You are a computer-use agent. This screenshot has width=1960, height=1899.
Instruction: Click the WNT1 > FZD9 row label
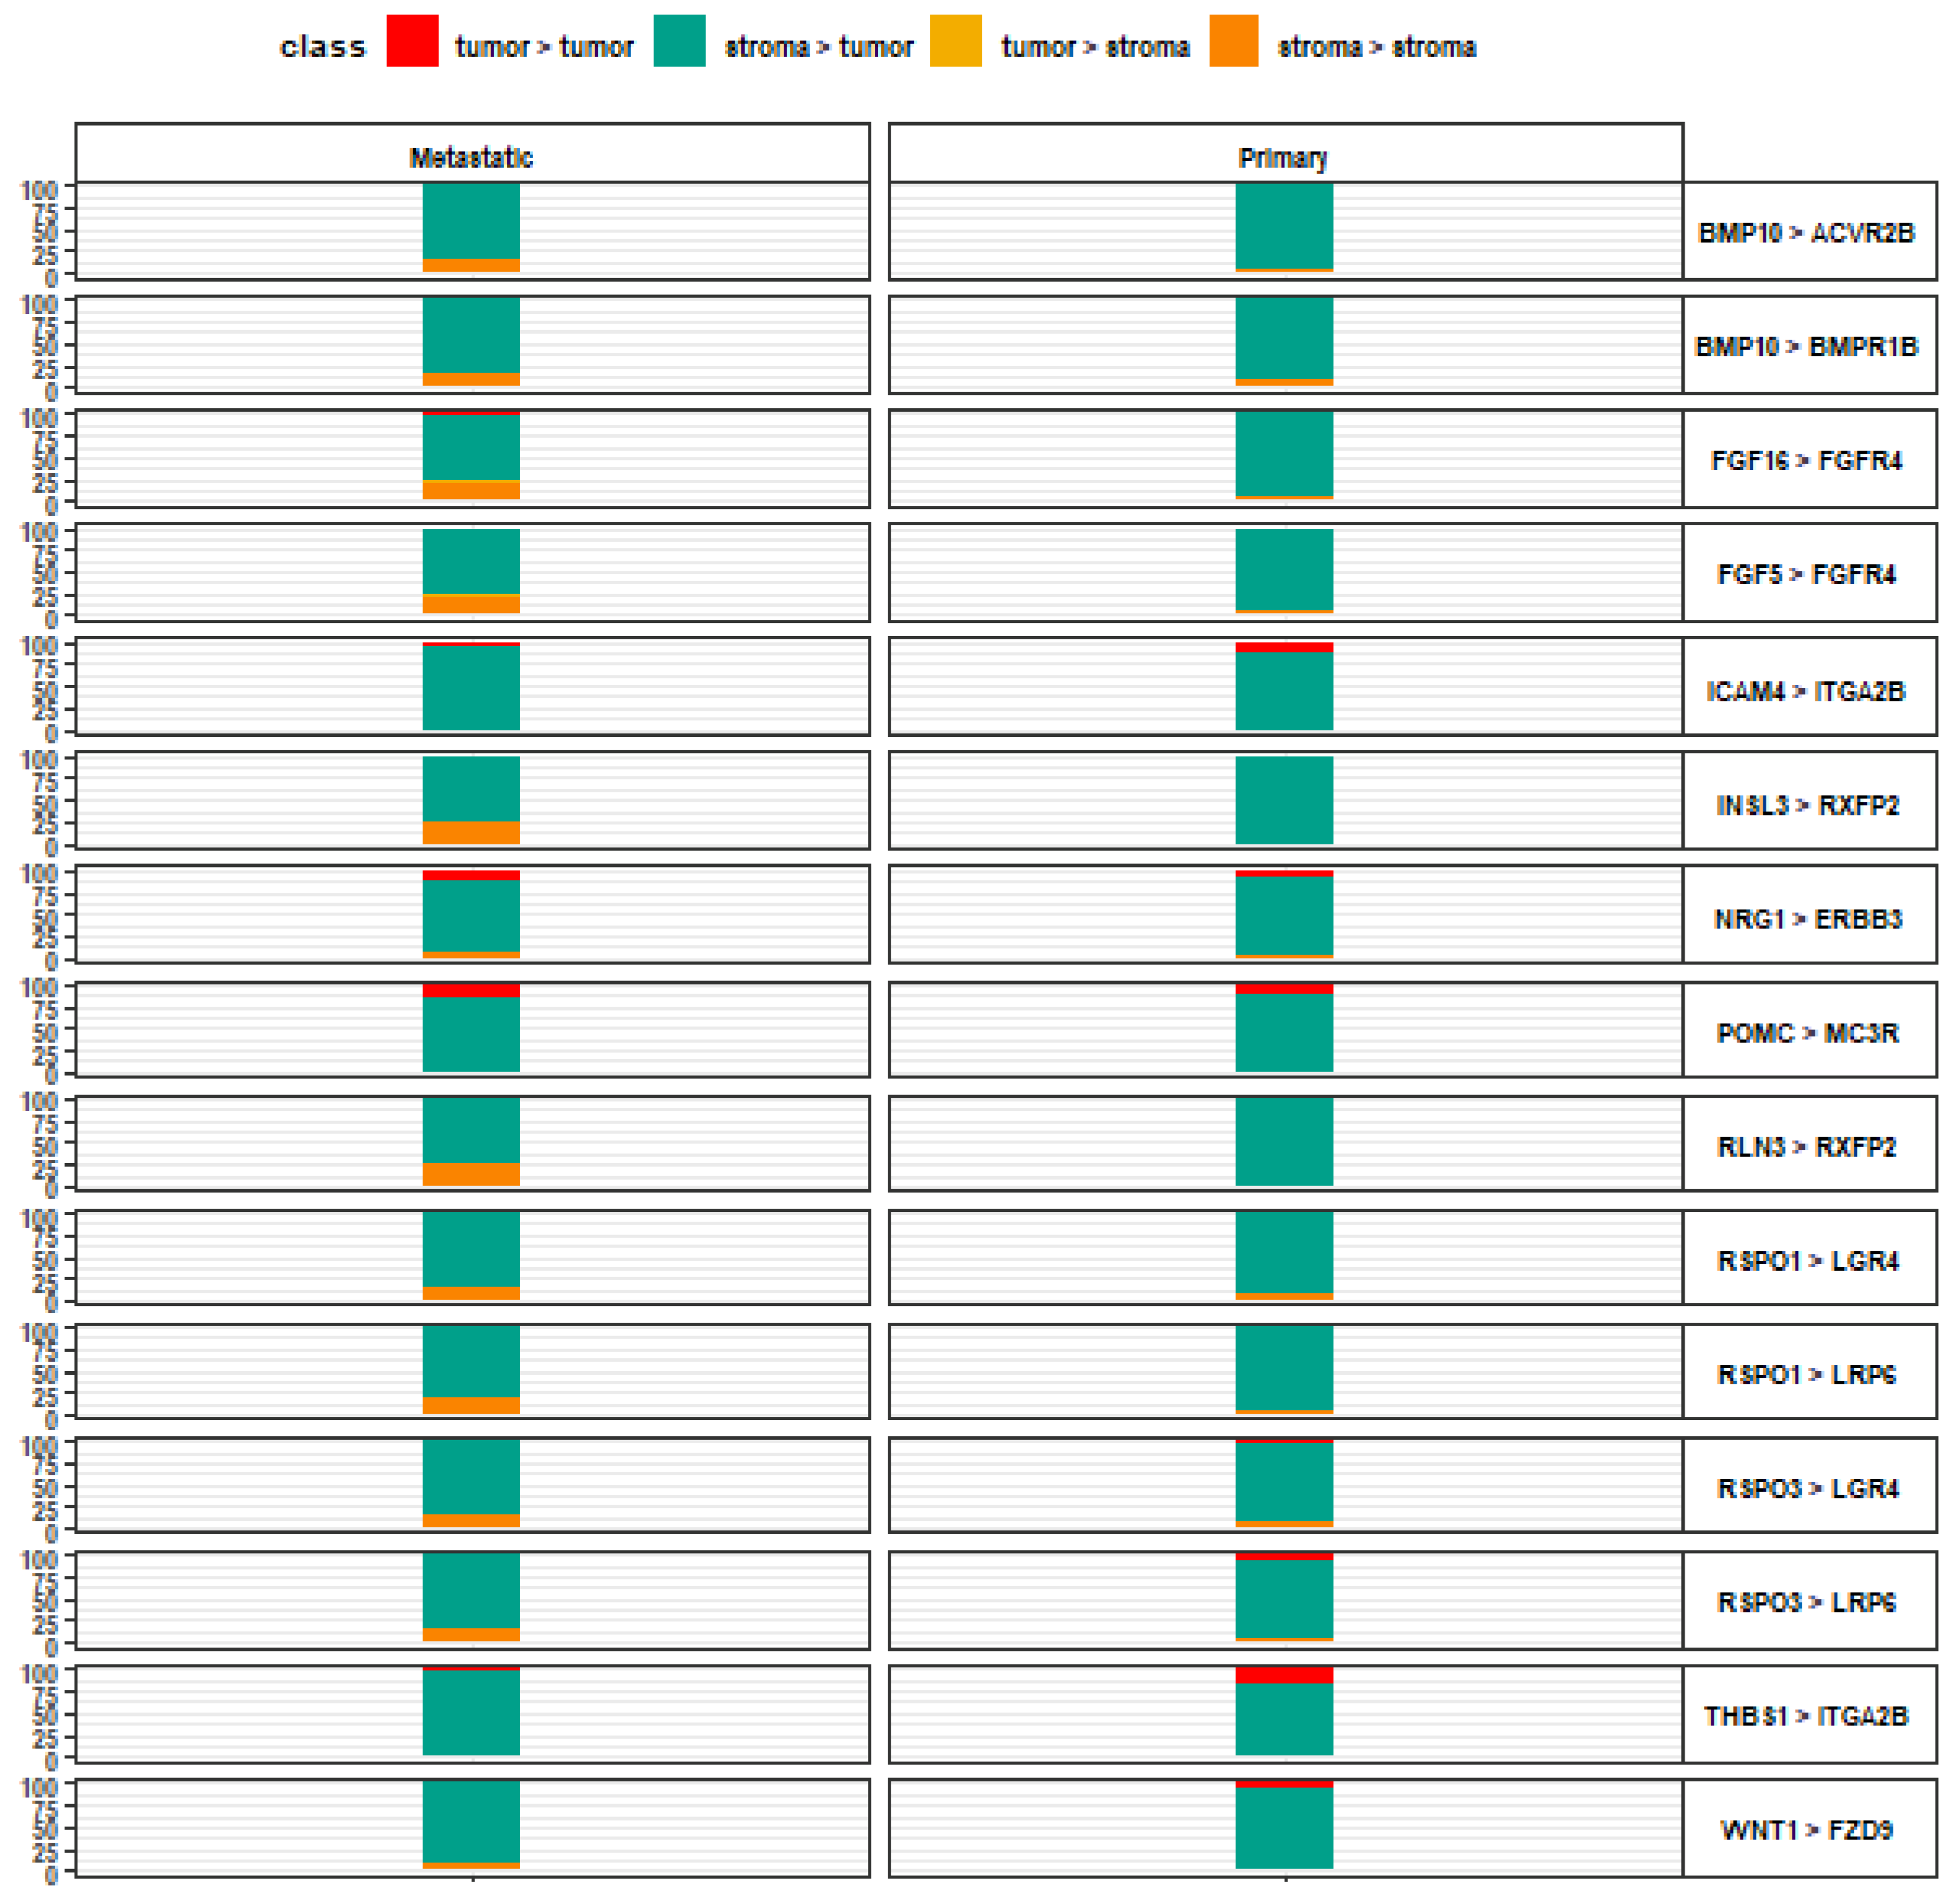click(1807, 1830)
